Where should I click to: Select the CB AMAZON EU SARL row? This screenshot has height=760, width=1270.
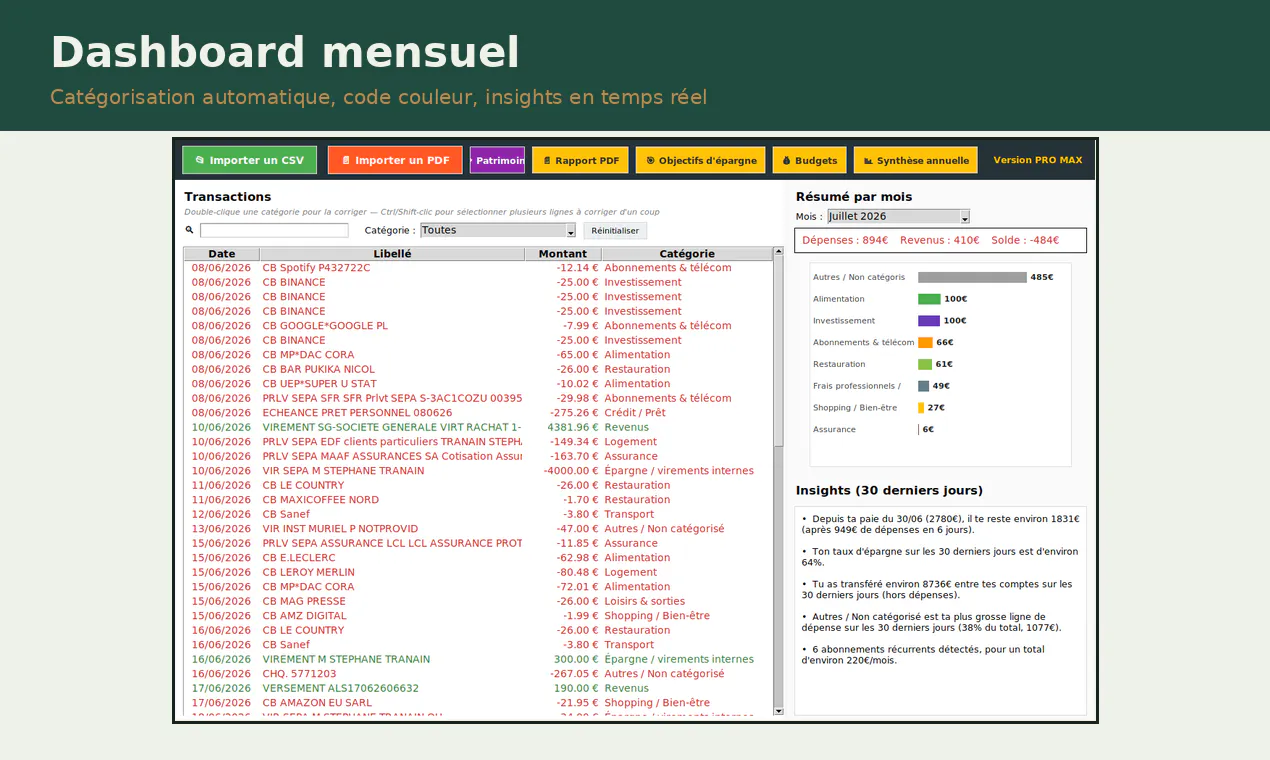478,703
